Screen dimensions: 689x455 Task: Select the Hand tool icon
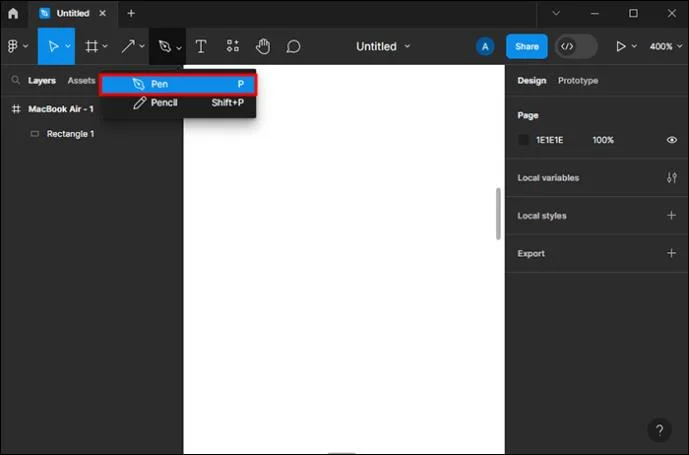pos(263,46)
